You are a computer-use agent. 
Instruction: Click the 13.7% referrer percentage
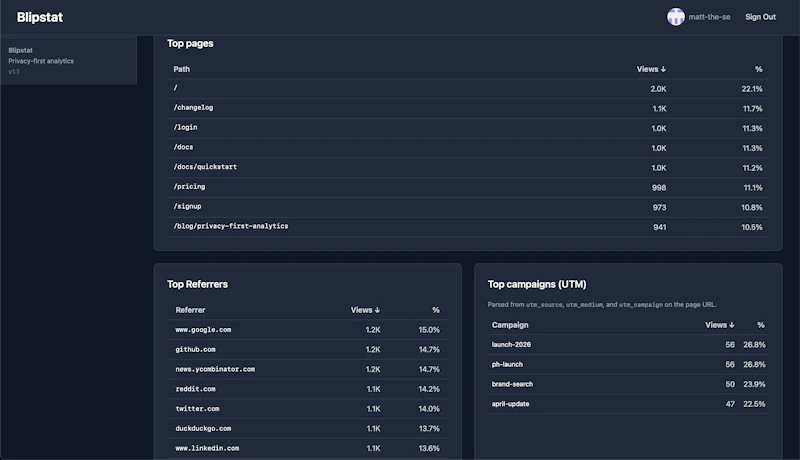pyautogui.click(x=429, y=429)
